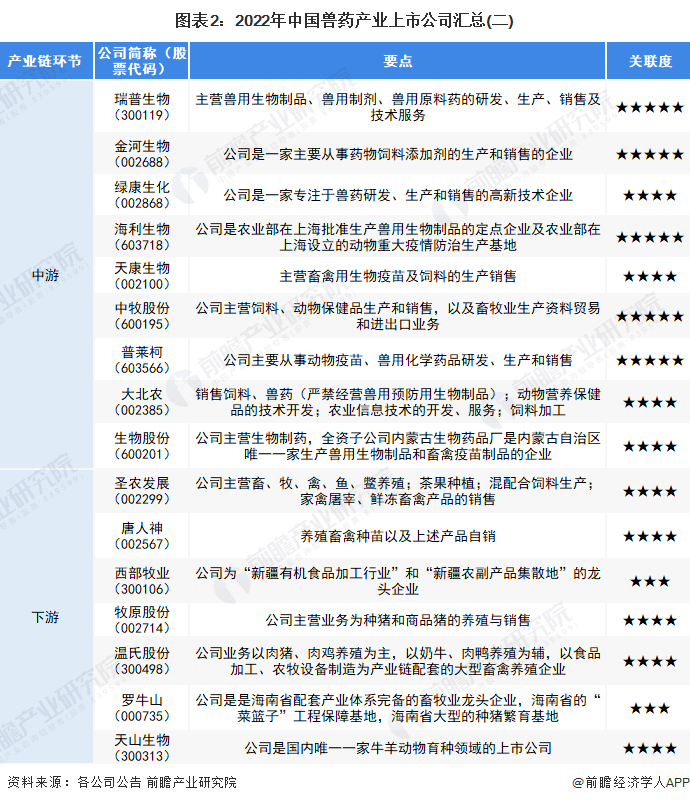
Task: Click the four-star rating for 绿康生化
Action: (x=650, y=195)
